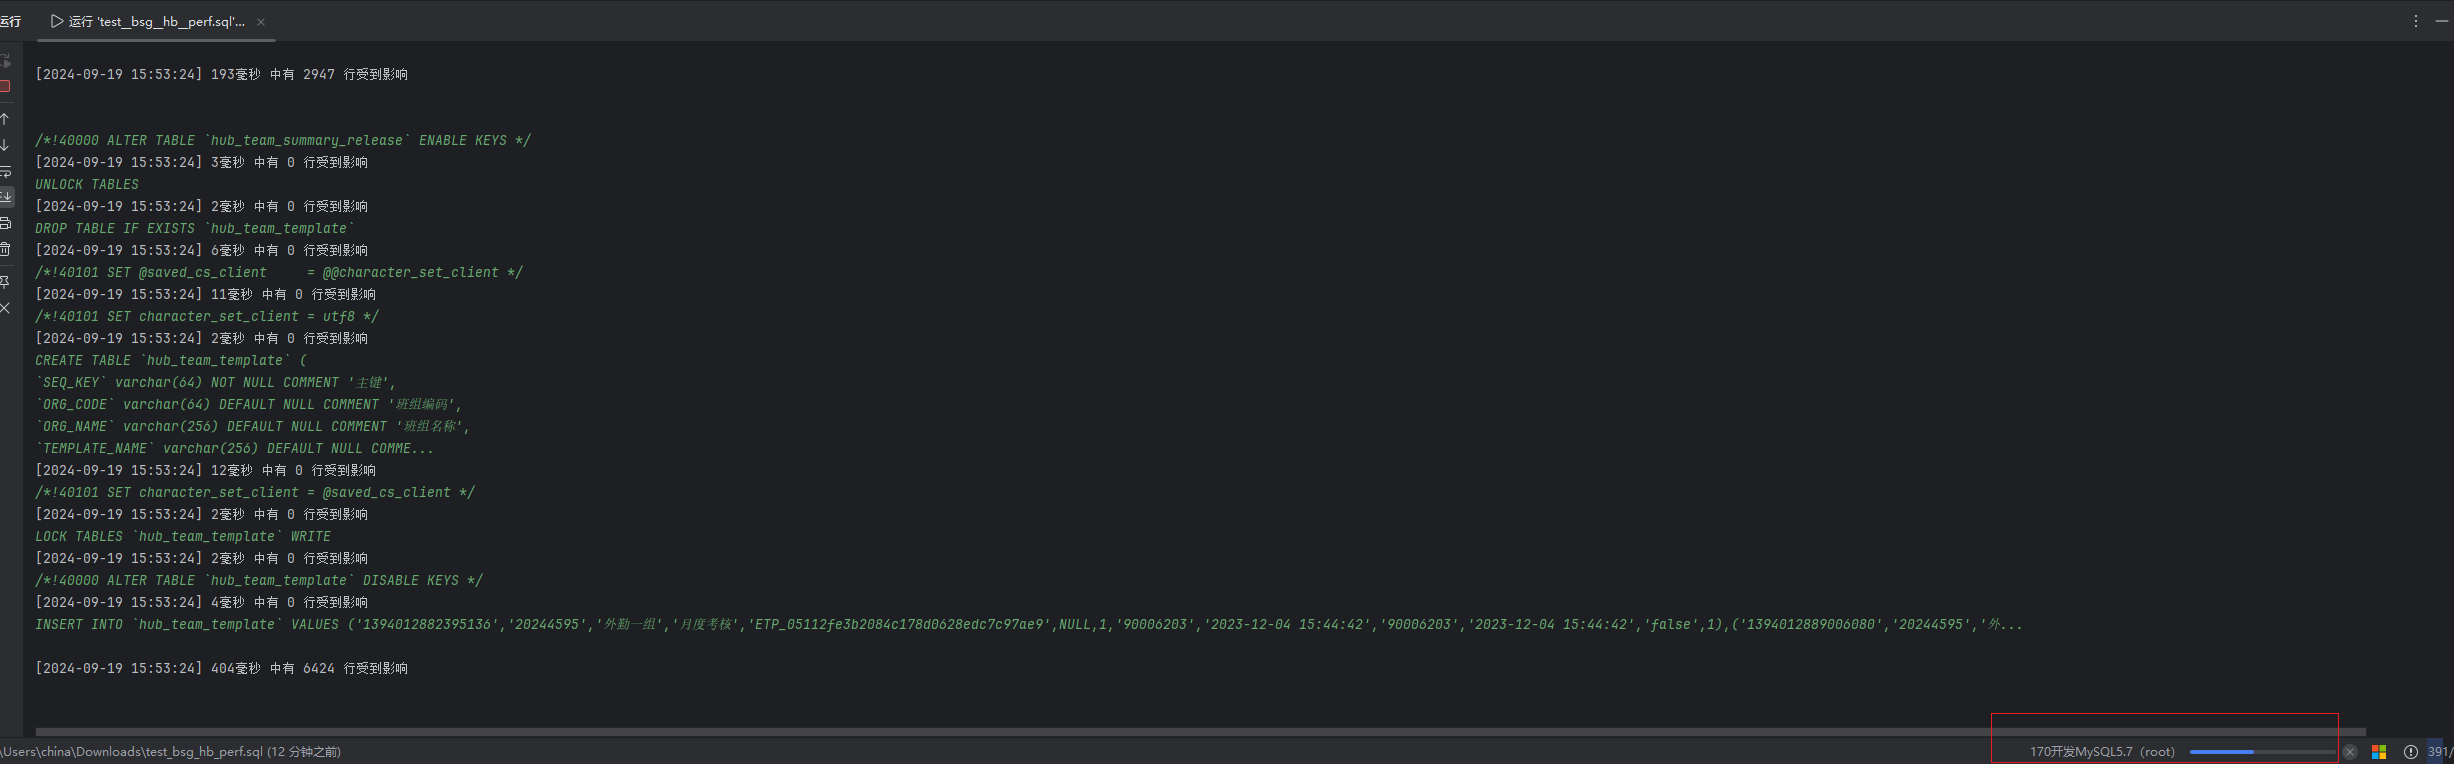
Task: Click the hide panel dash icon at the top right
Action: [x=2441, y=21]
